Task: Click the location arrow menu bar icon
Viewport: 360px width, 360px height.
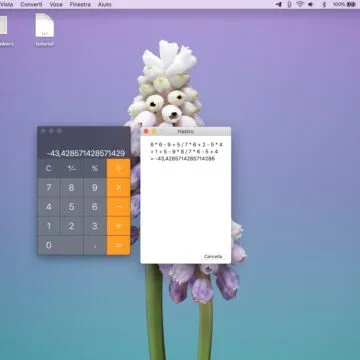Action: (279, 4)
